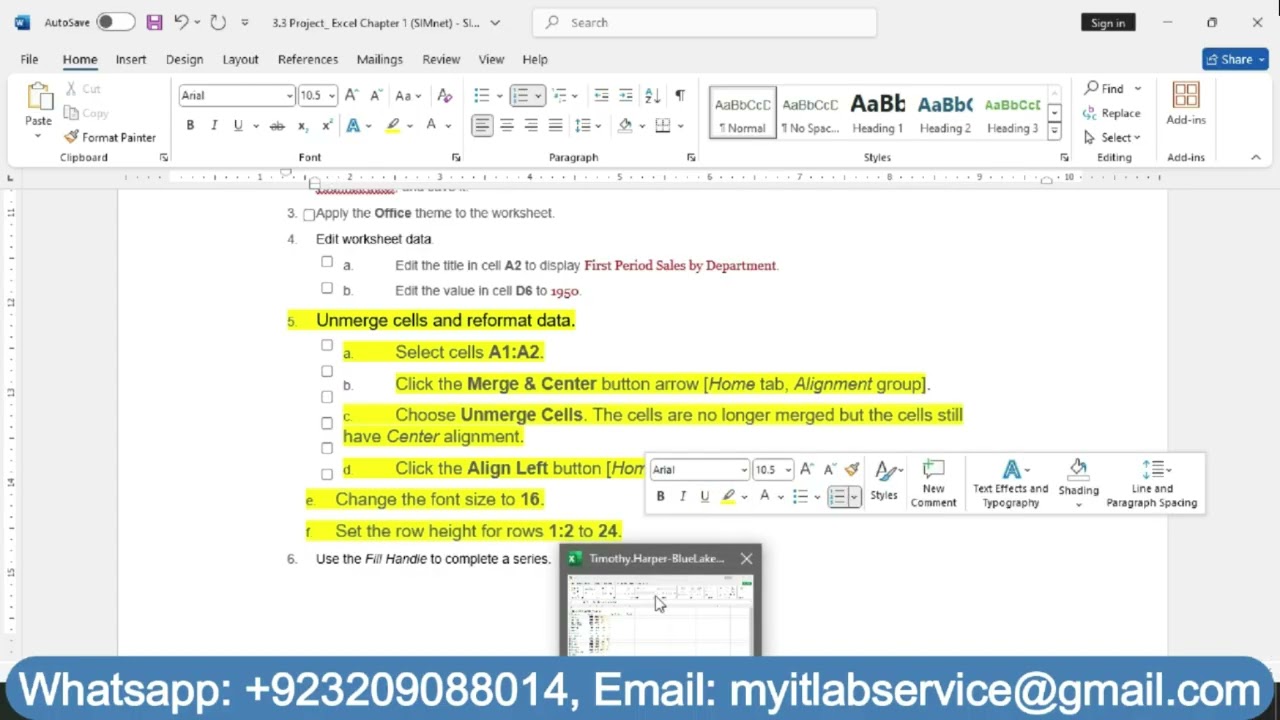Switch to the Design ribbon tab
Screen dimensions: 1280x720
click(x=184, y=59)
